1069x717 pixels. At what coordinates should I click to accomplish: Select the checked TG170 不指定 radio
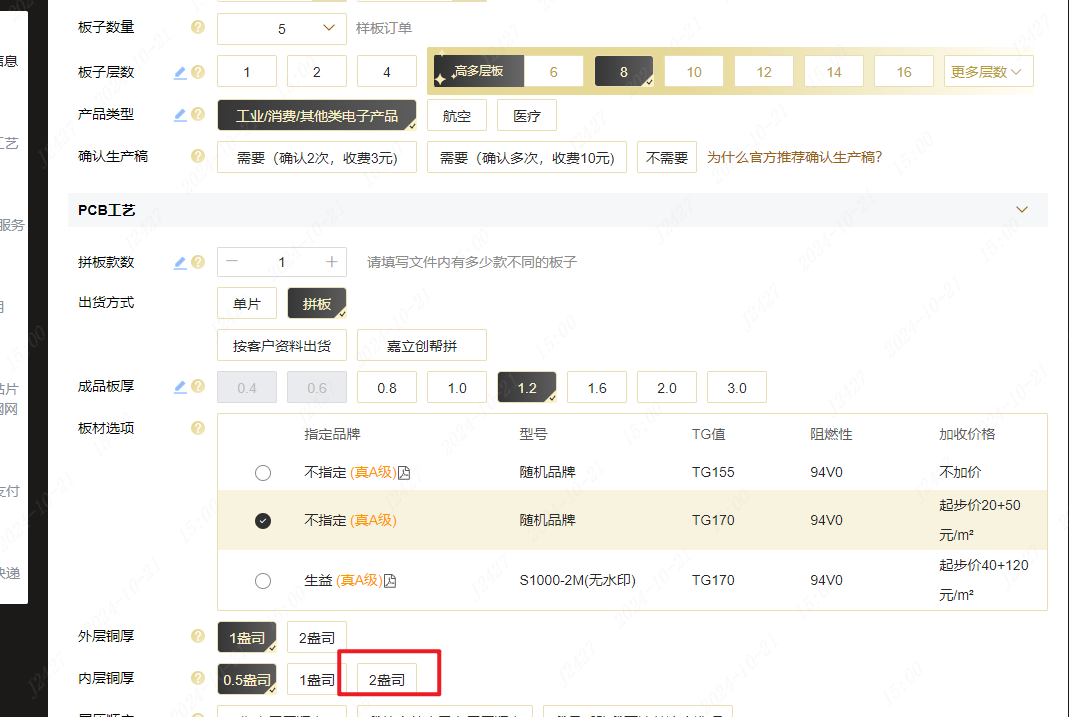tap(263, 521)
